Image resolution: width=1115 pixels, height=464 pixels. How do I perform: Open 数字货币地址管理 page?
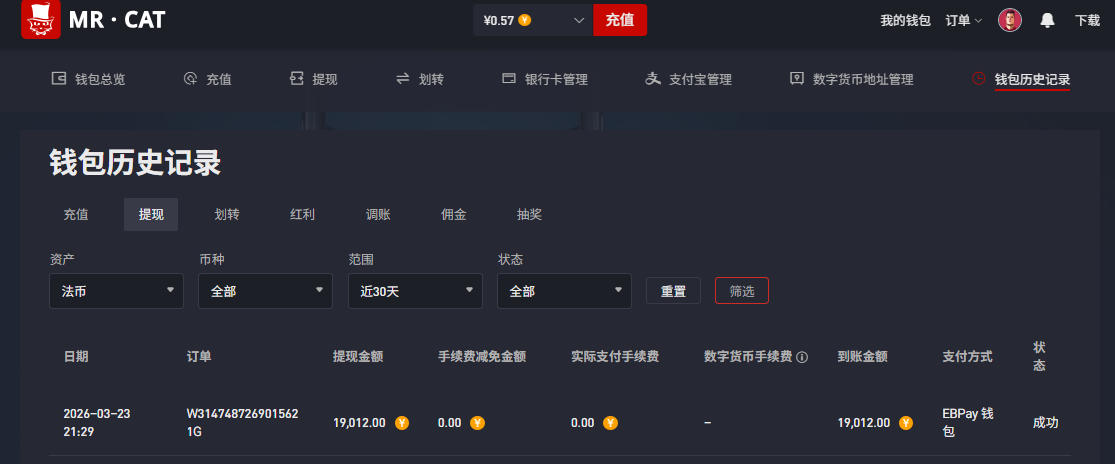click(851, 79)
